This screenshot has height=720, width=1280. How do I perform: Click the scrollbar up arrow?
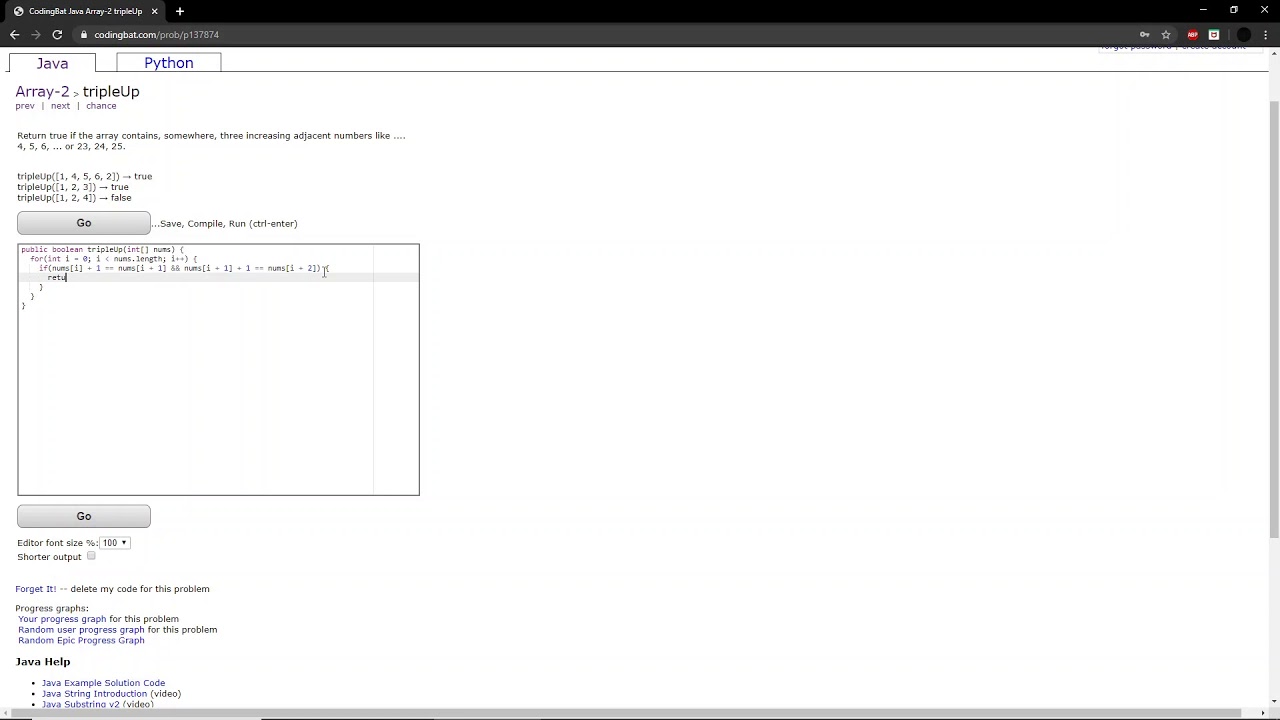(x=1274, y=53)
